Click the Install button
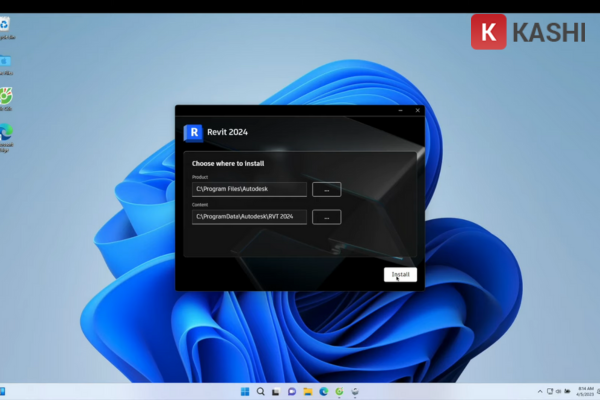 pyautogui.click(x=400, y=274)
